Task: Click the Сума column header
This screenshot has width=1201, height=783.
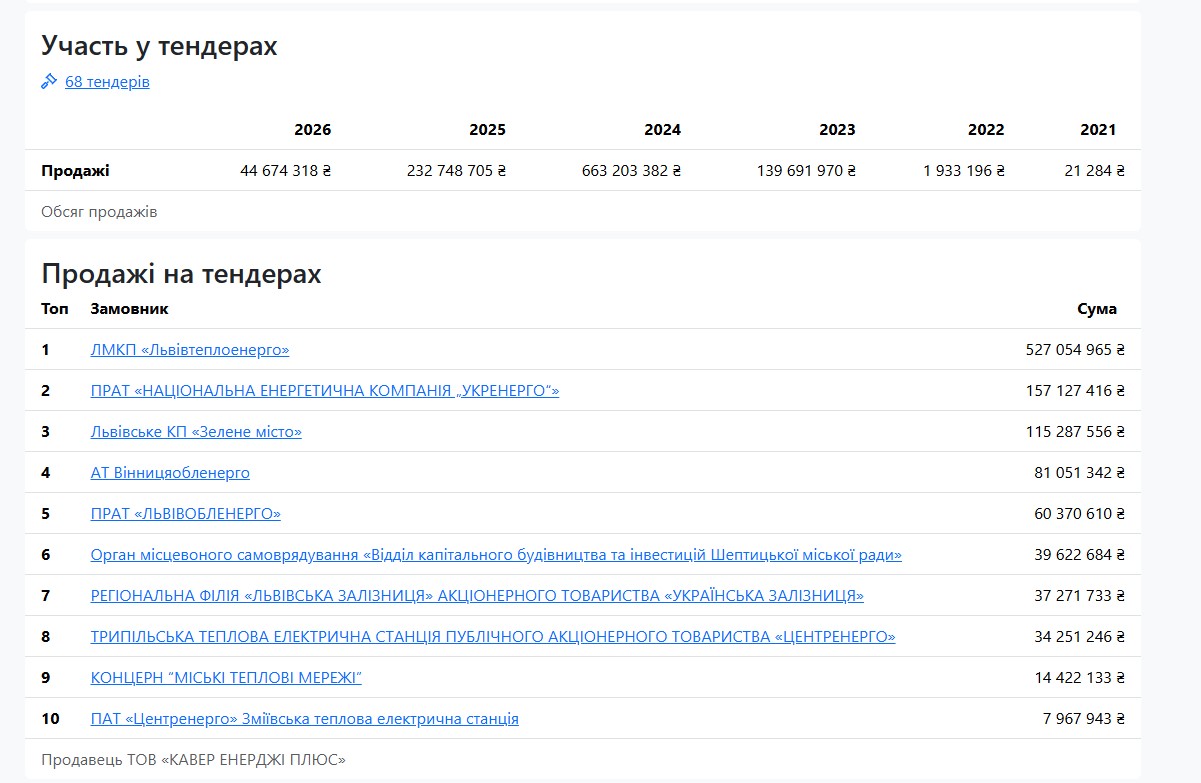Action: click(1097, 309)
